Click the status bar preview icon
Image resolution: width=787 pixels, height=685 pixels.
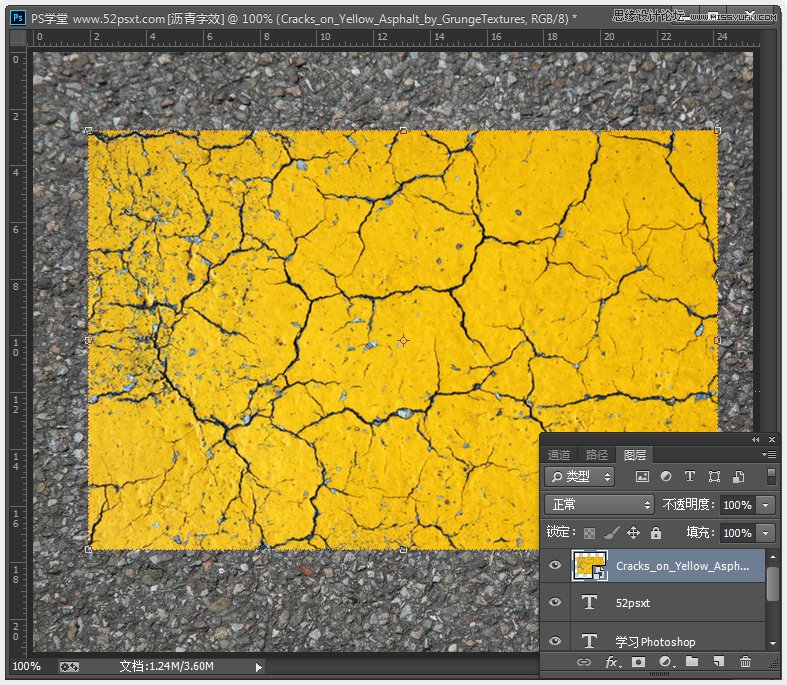[69, 666]
